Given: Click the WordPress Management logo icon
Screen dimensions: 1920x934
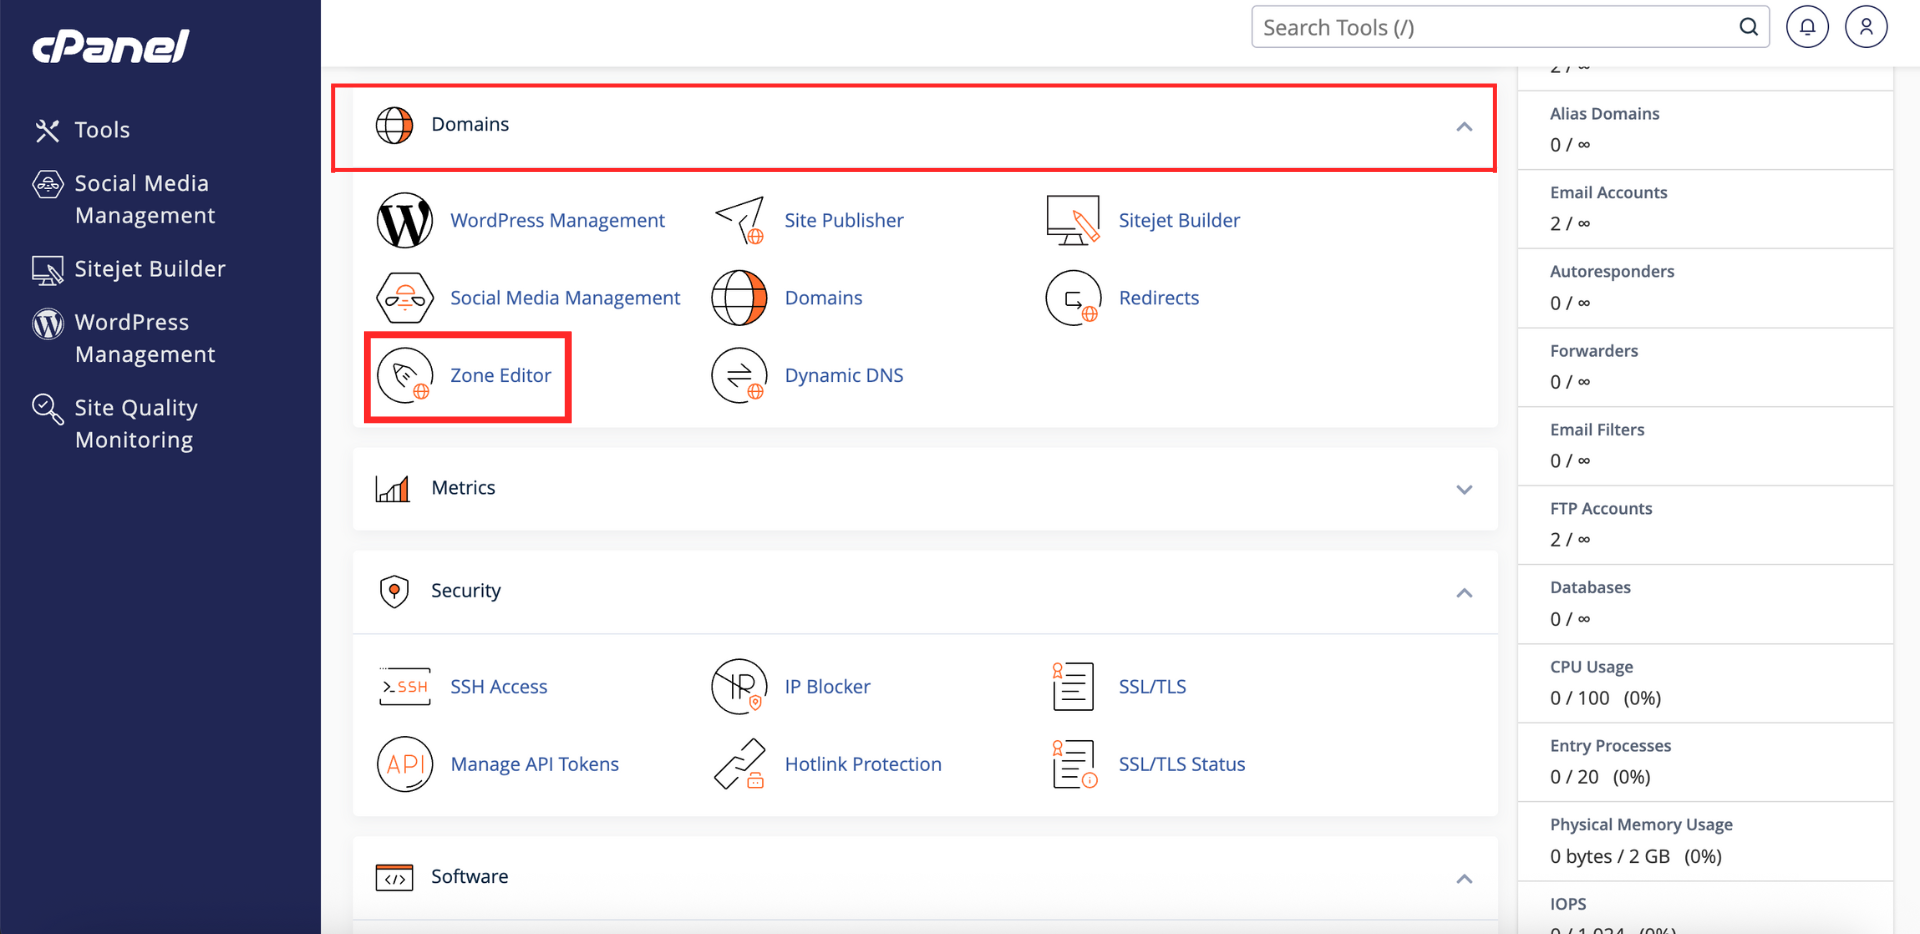Looking at the screenshot, I should click(x=404, y=220).
